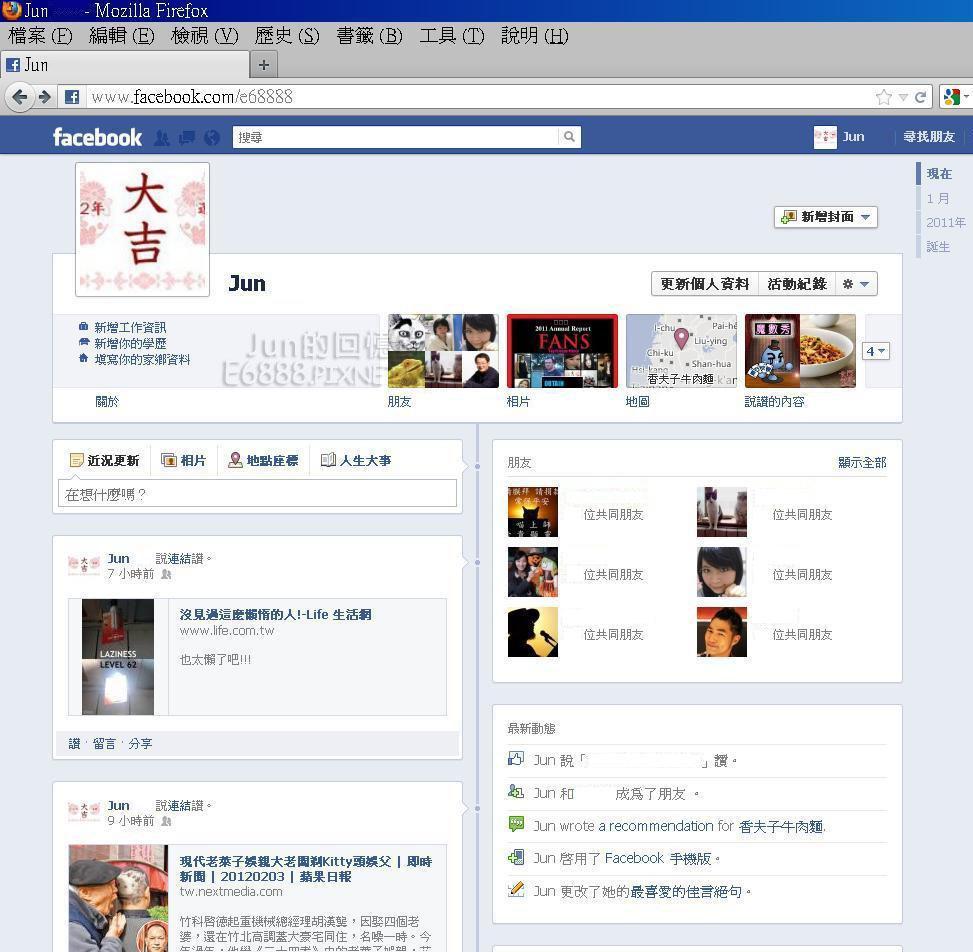Screen dimensions: 973x952
Task: Click the Google search icon in the browser toolbar
Action: (951, 97)
